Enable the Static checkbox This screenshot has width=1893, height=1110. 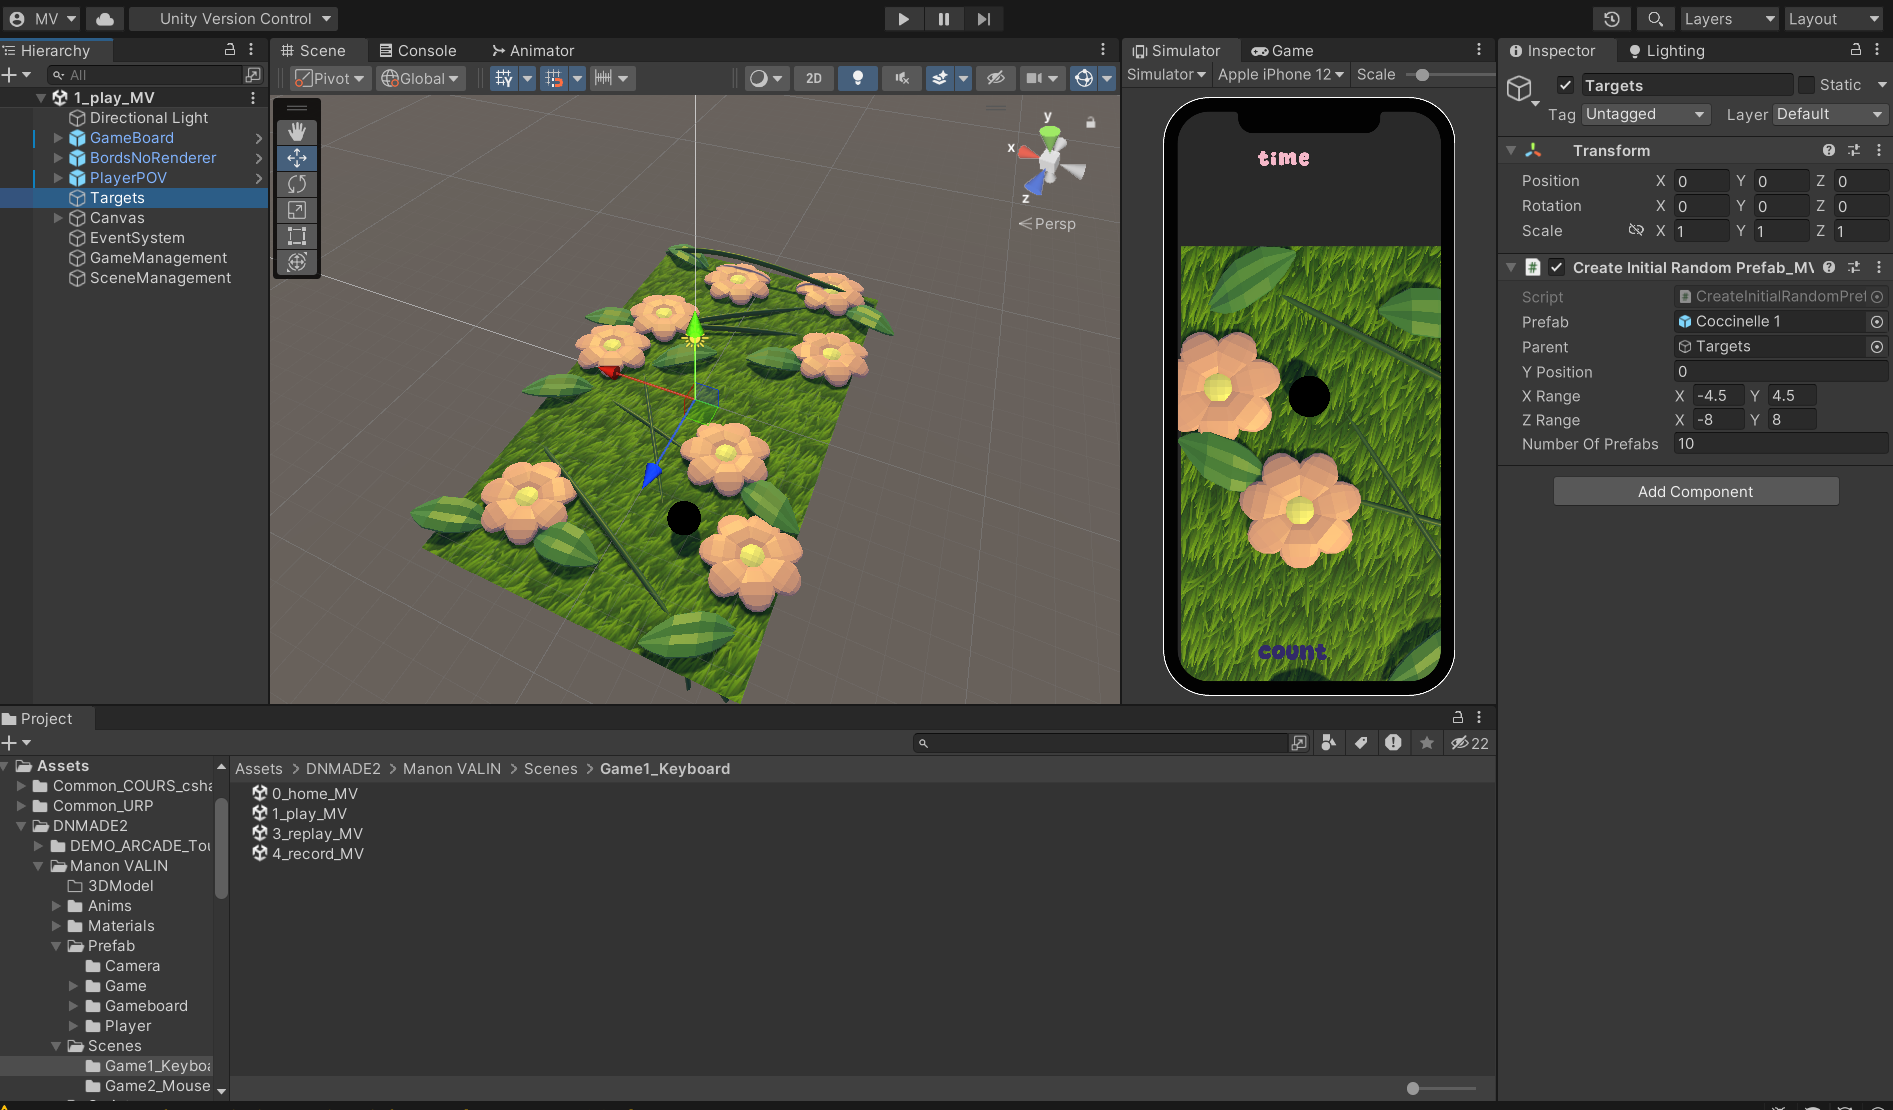pyautogui.click(x=1806, y=85)
